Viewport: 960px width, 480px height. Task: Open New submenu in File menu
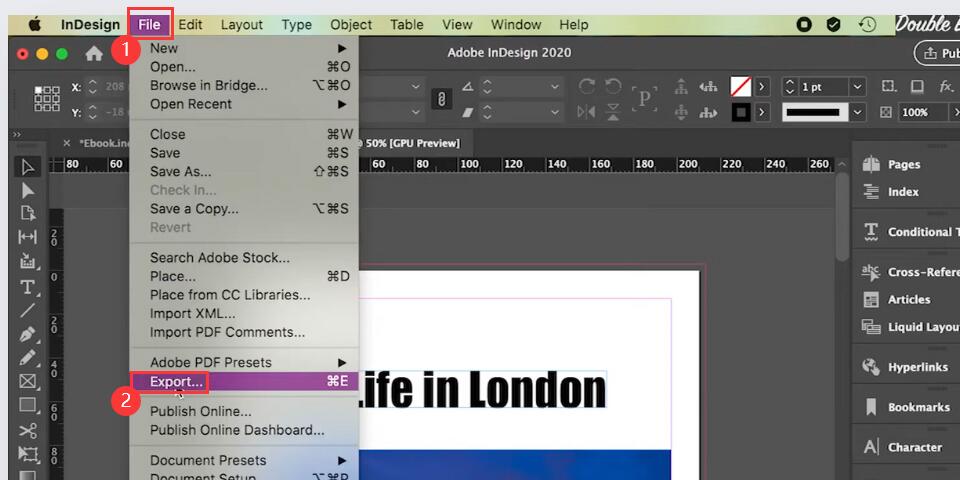point(244,48)
